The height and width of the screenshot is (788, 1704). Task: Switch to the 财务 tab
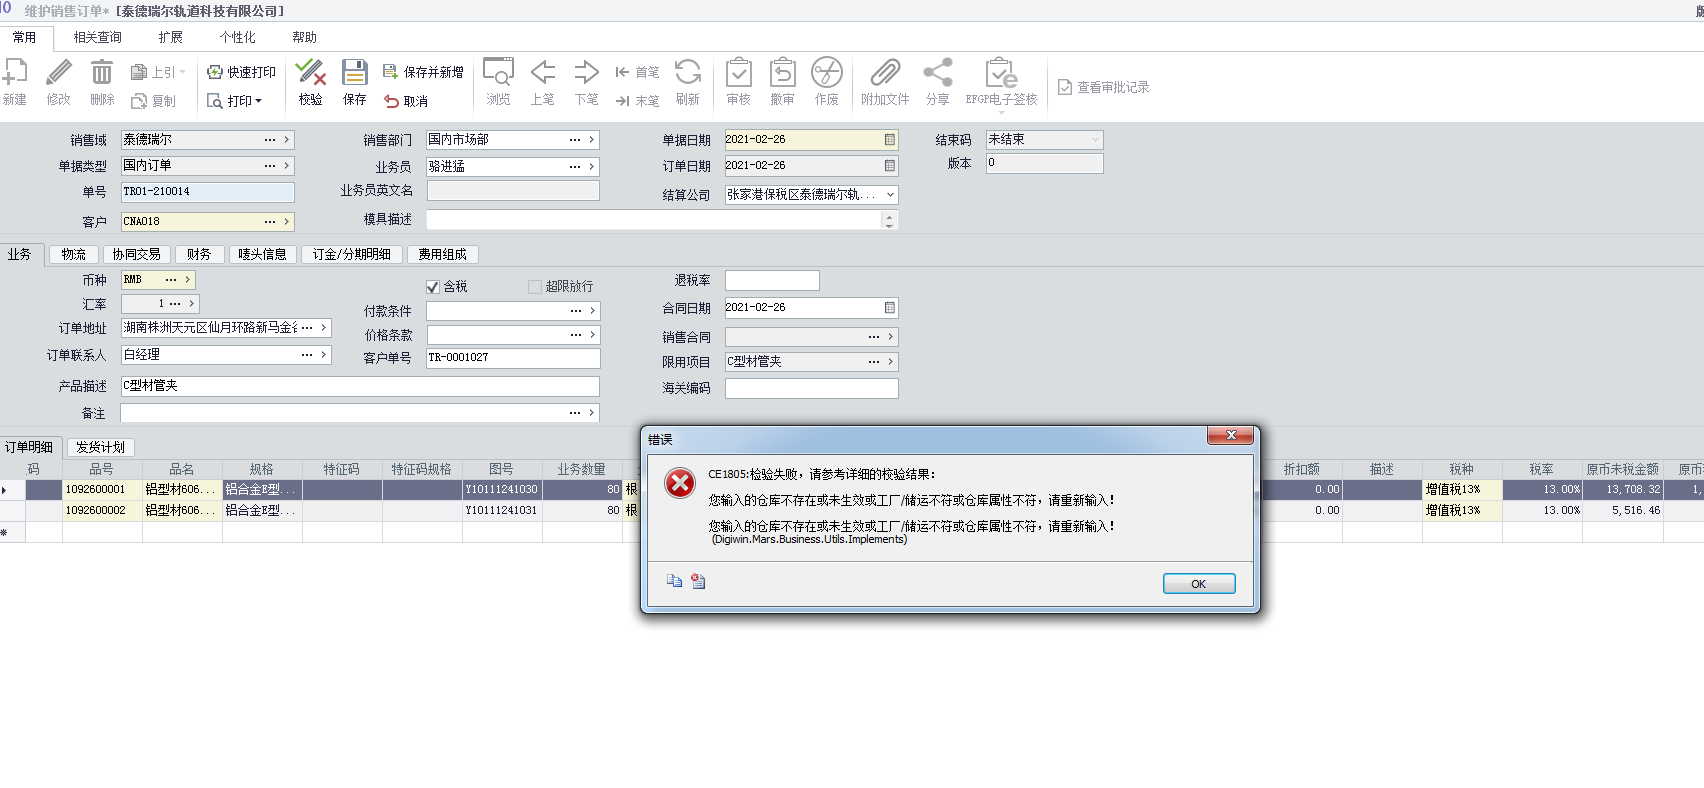point(199,254)
